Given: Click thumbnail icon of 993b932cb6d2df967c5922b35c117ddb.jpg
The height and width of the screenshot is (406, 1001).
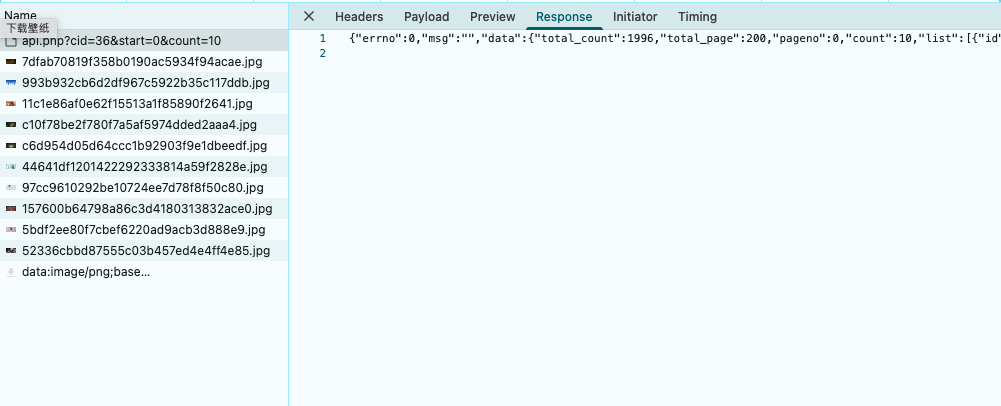Looking at the screenshot, I should click(x=11, y=83).
